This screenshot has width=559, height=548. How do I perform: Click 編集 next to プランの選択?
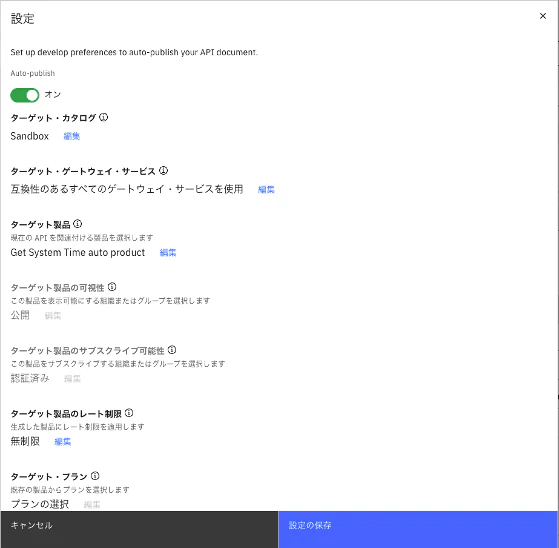click(92, 505)
